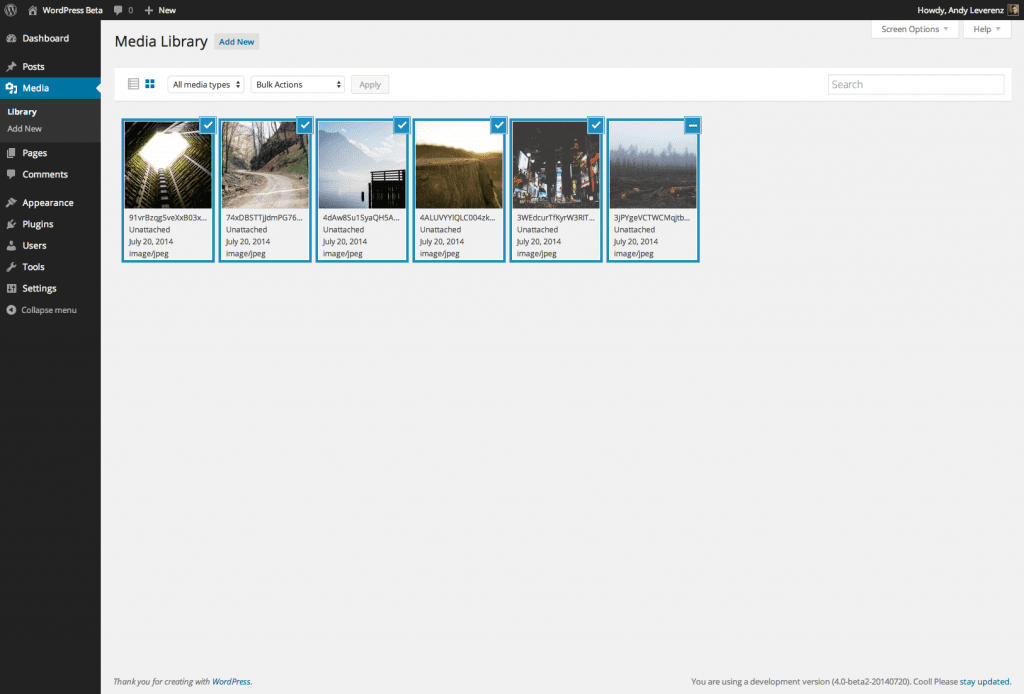
Task: Uncheck the 4ALUVYYIQLC004zk image selection
Action: click(498, 125)
